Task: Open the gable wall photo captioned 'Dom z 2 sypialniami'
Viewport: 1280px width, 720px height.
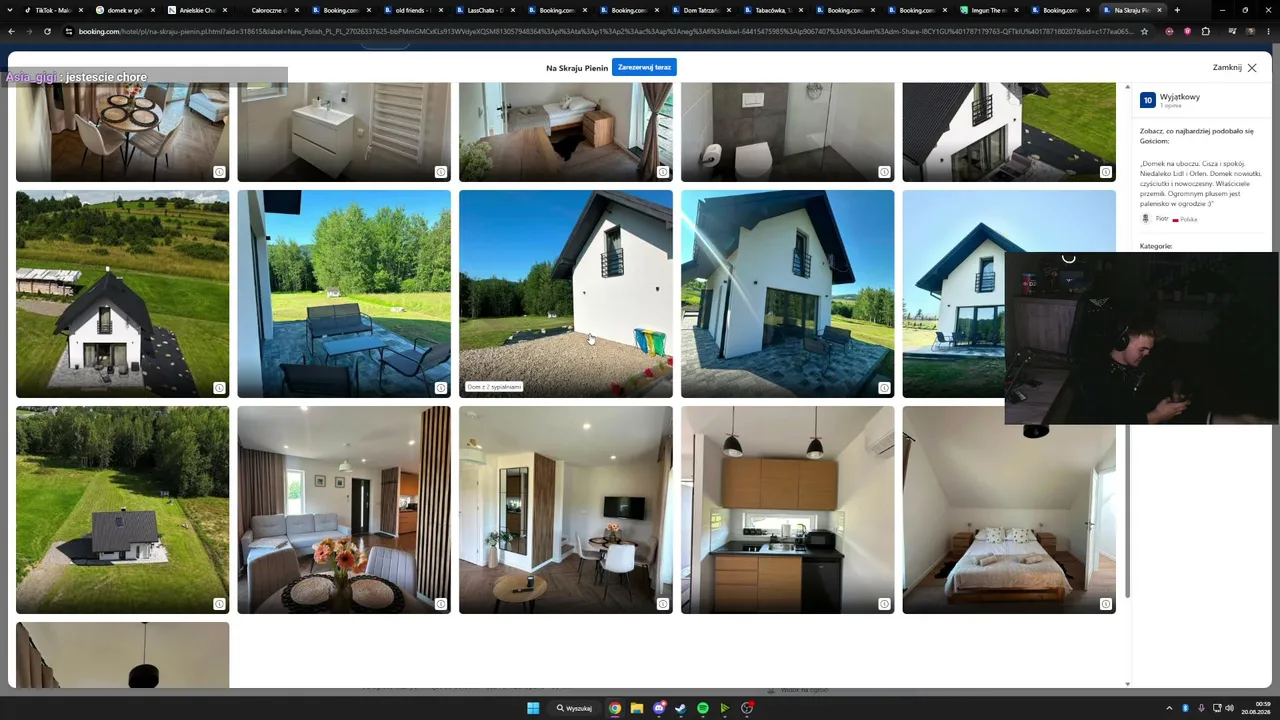Action: coord(566,294)
